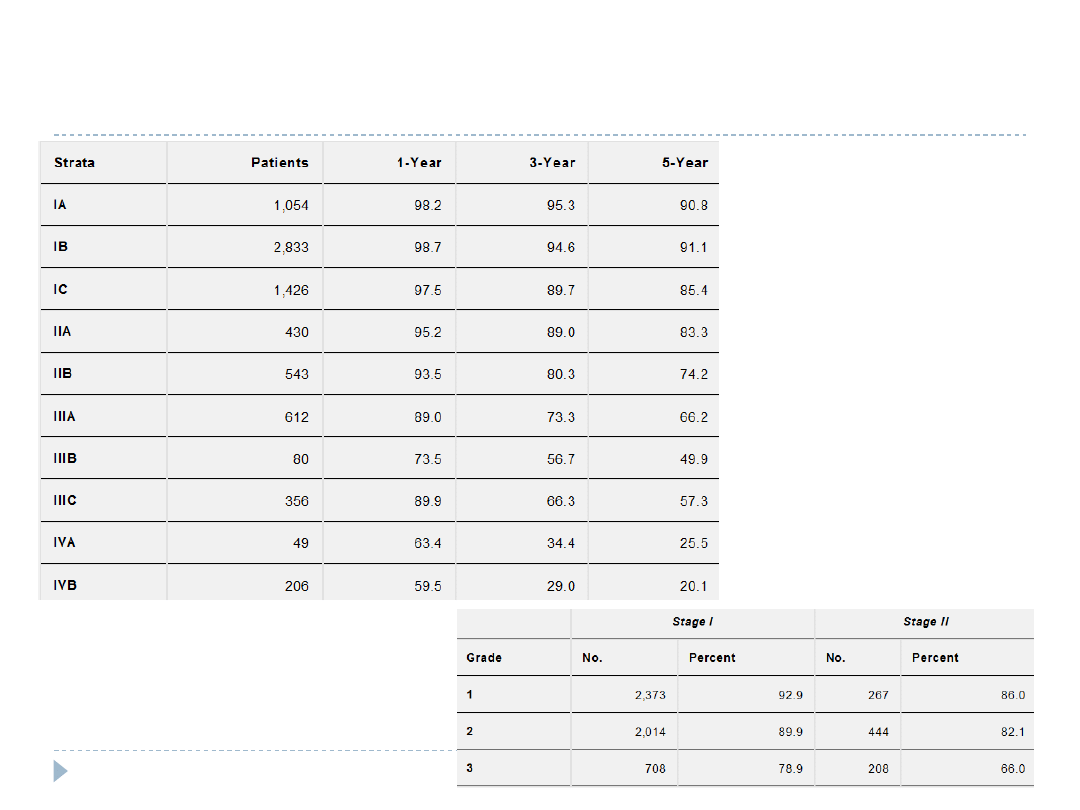Click the Strata column header
The image size is (1080, 810).
(75, 162)
